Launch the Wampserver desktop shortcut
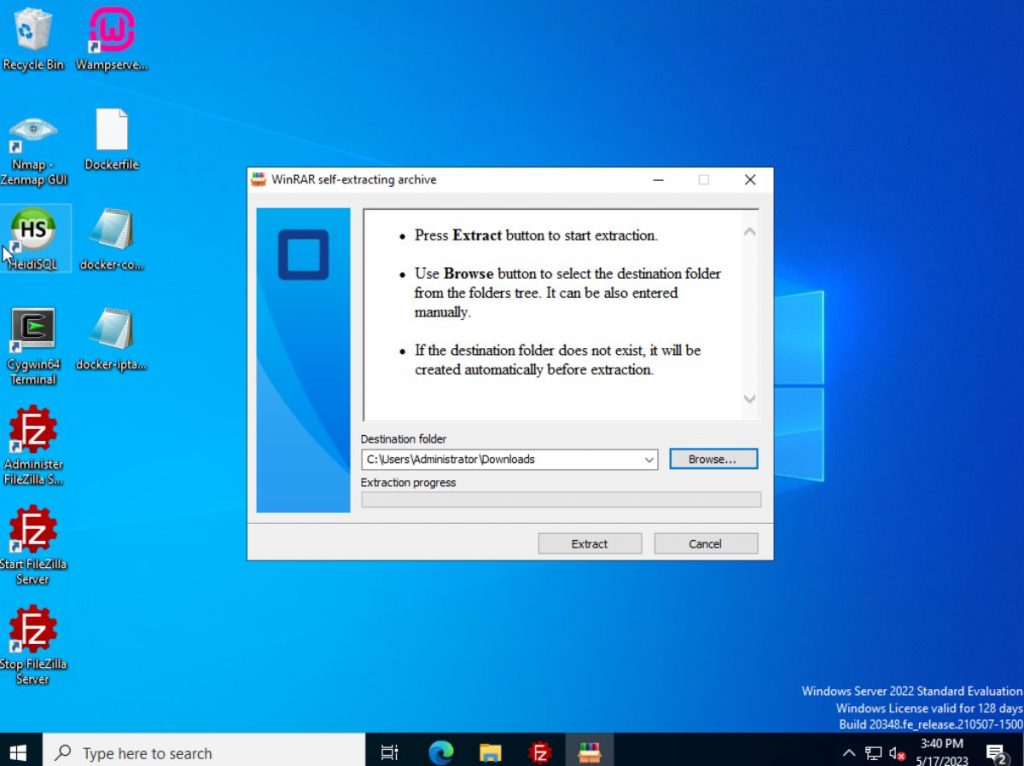 click(x=110, y=30)
